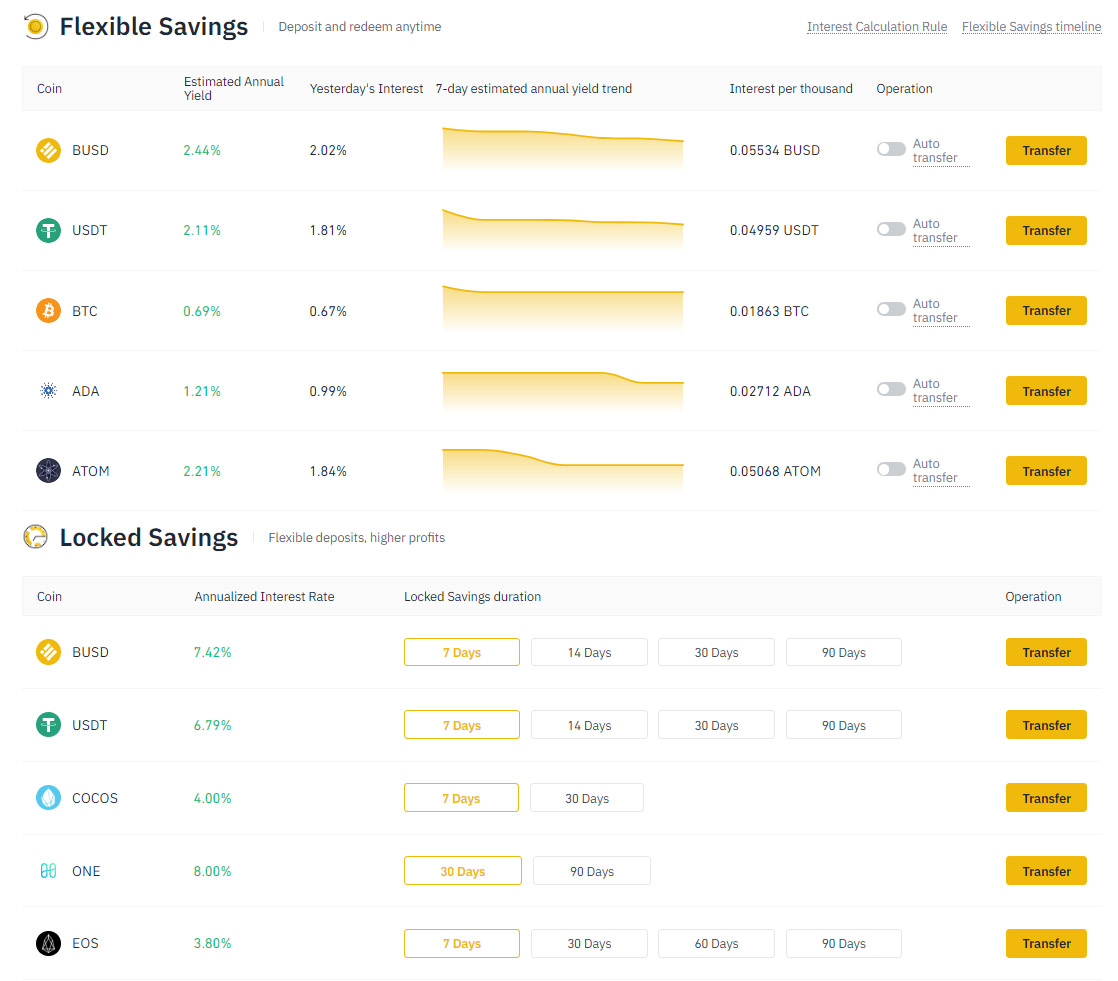The width and height of the screenshot is (1118, 981).
Task: Select 30 Days duration for EOS
Action: pyautogui.click(x=590, y=943)
